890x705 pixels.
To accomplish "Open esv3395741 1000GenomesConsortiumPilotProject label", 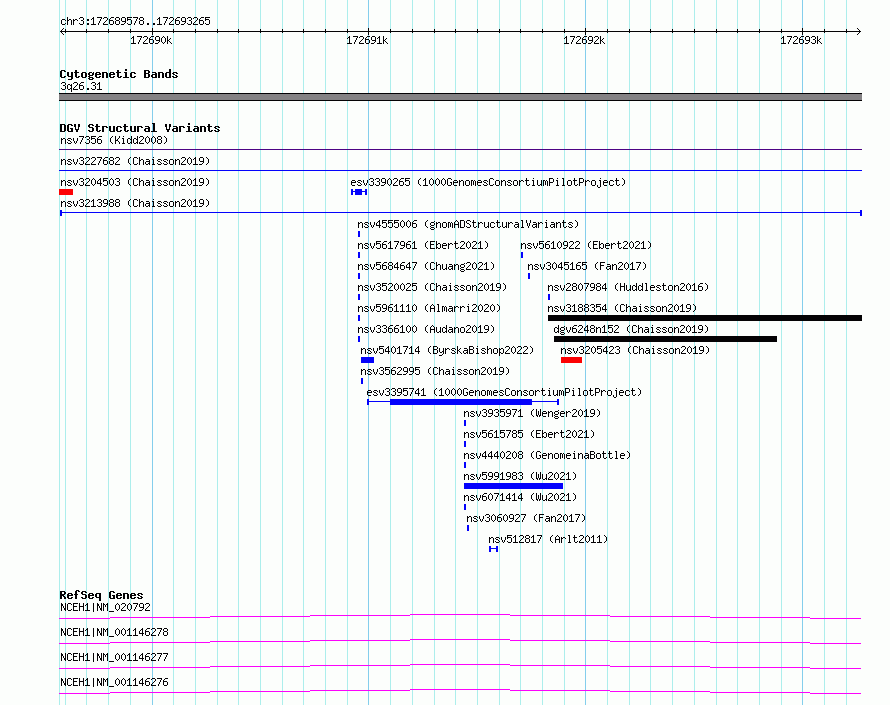I will (x=504, y=392).
